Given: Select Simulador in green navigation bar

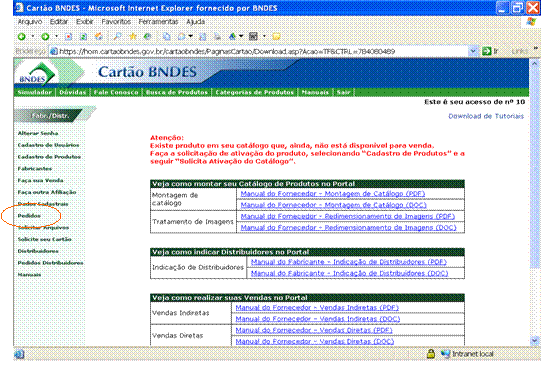Looking at the screenshot, I should point(35,92).
